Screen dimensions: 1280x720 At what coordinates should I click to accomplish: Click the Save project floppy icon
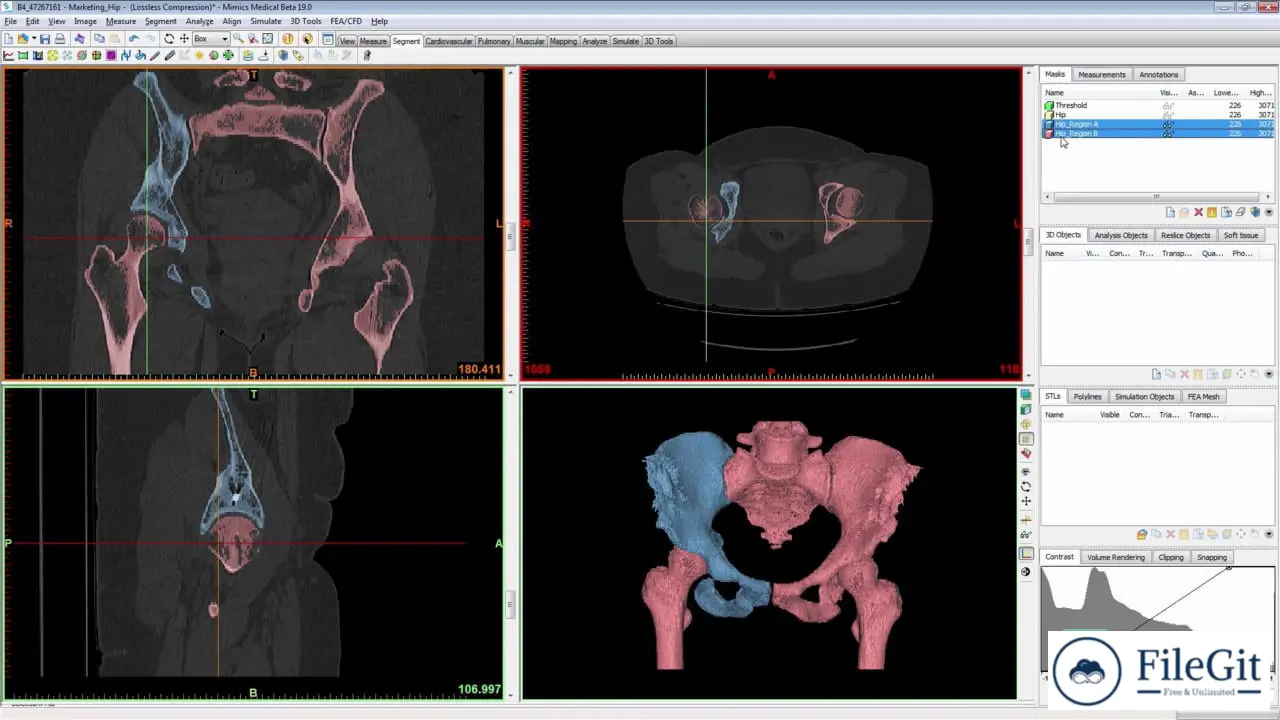click(x=45, y=39)
